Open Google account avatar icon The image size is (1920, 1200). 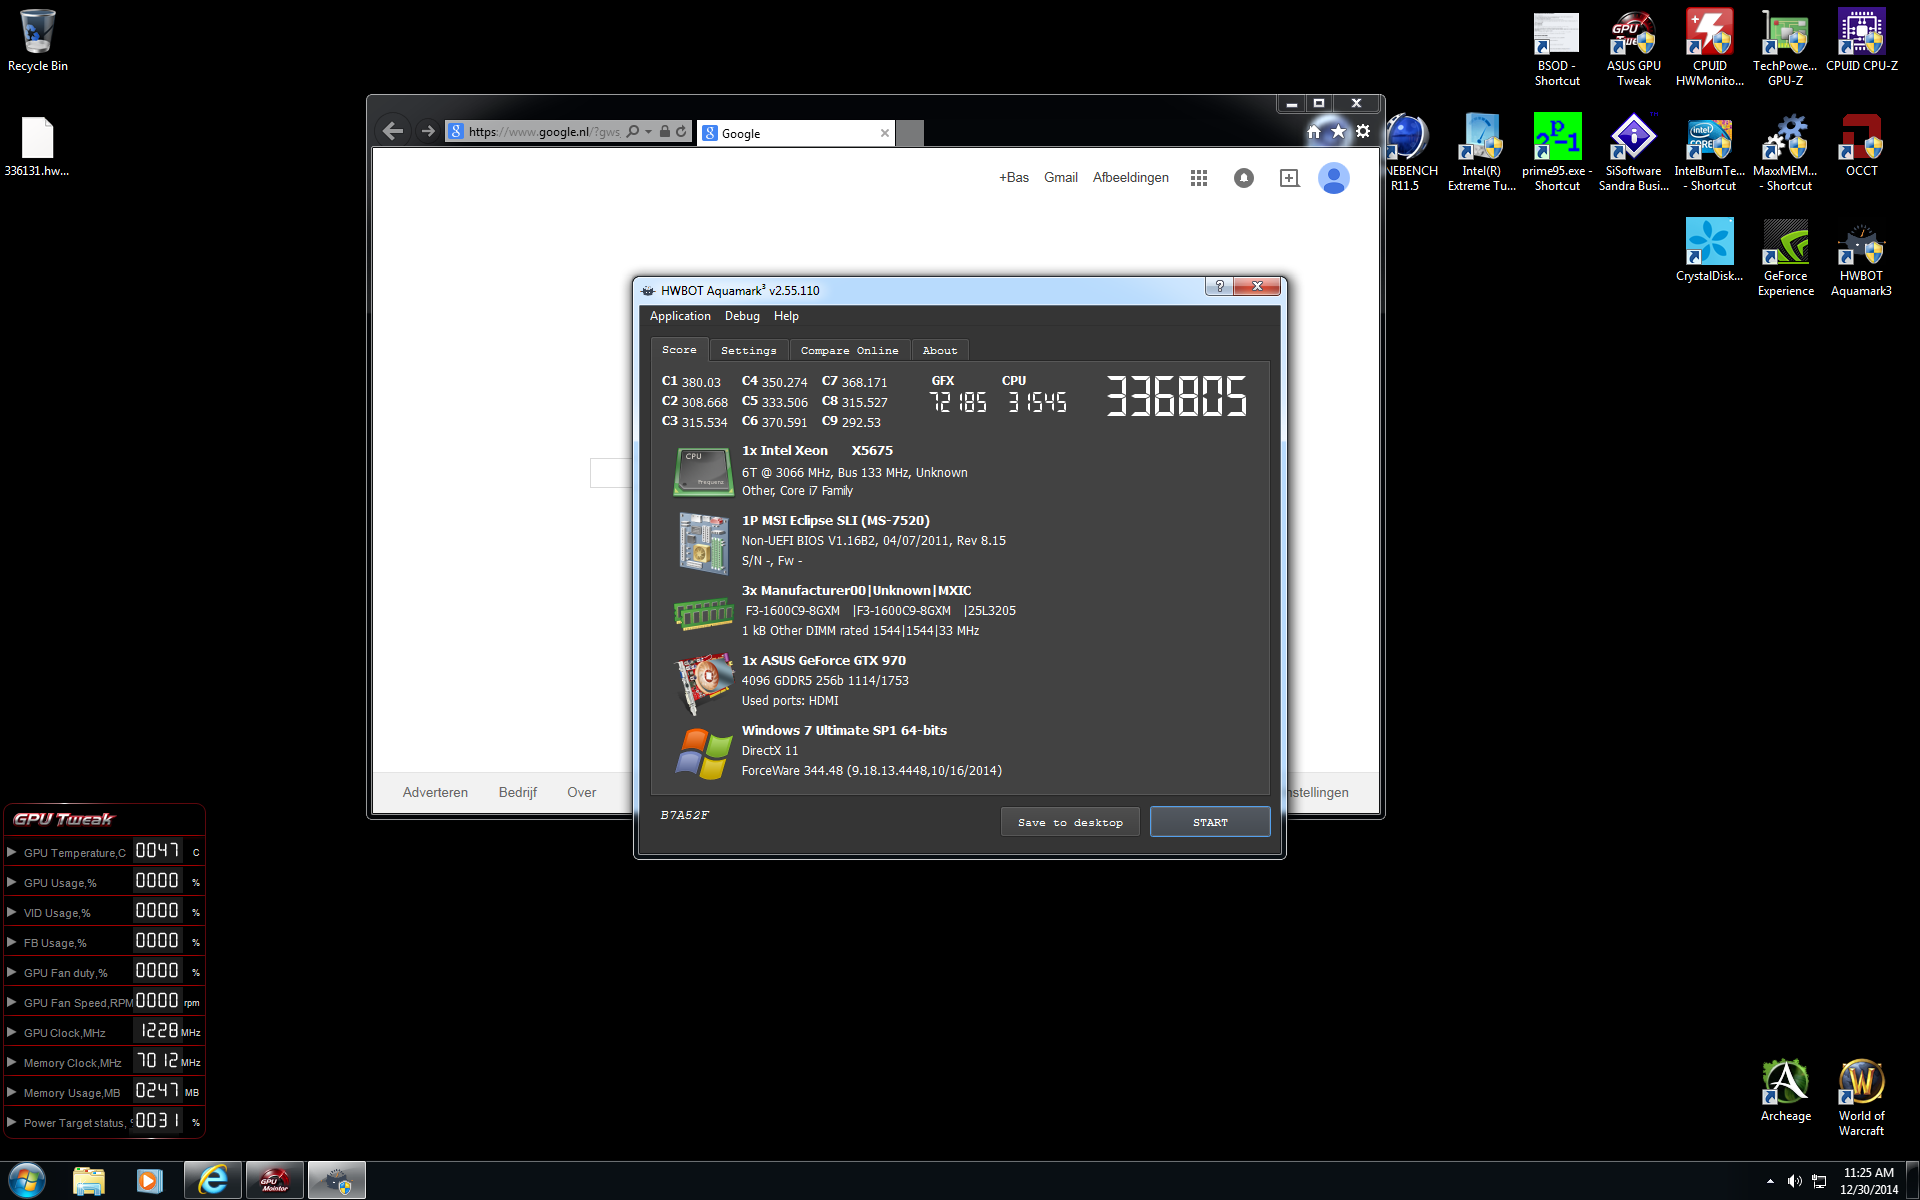[x=1334, y=178]
